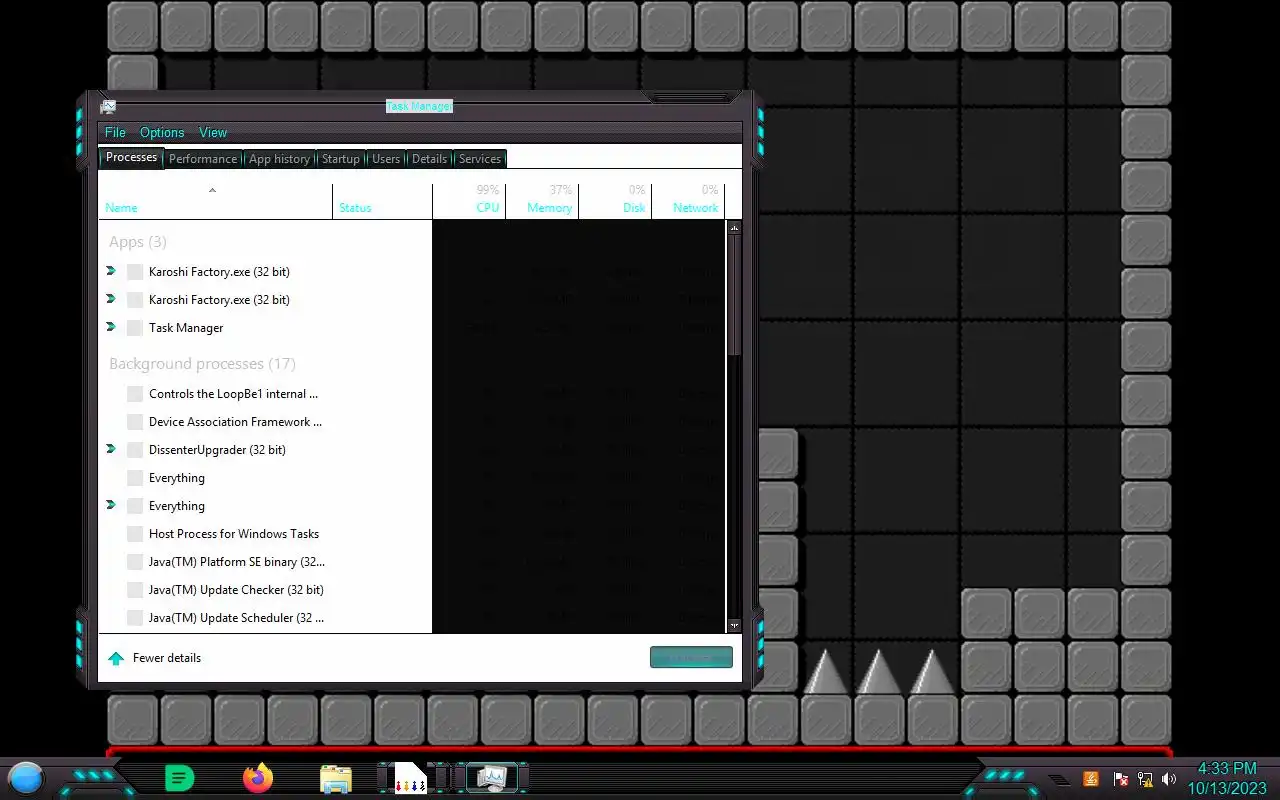Viewport: 1280px width, 800px height.
Task: Select the Task Manager process row
Action: 412,328
